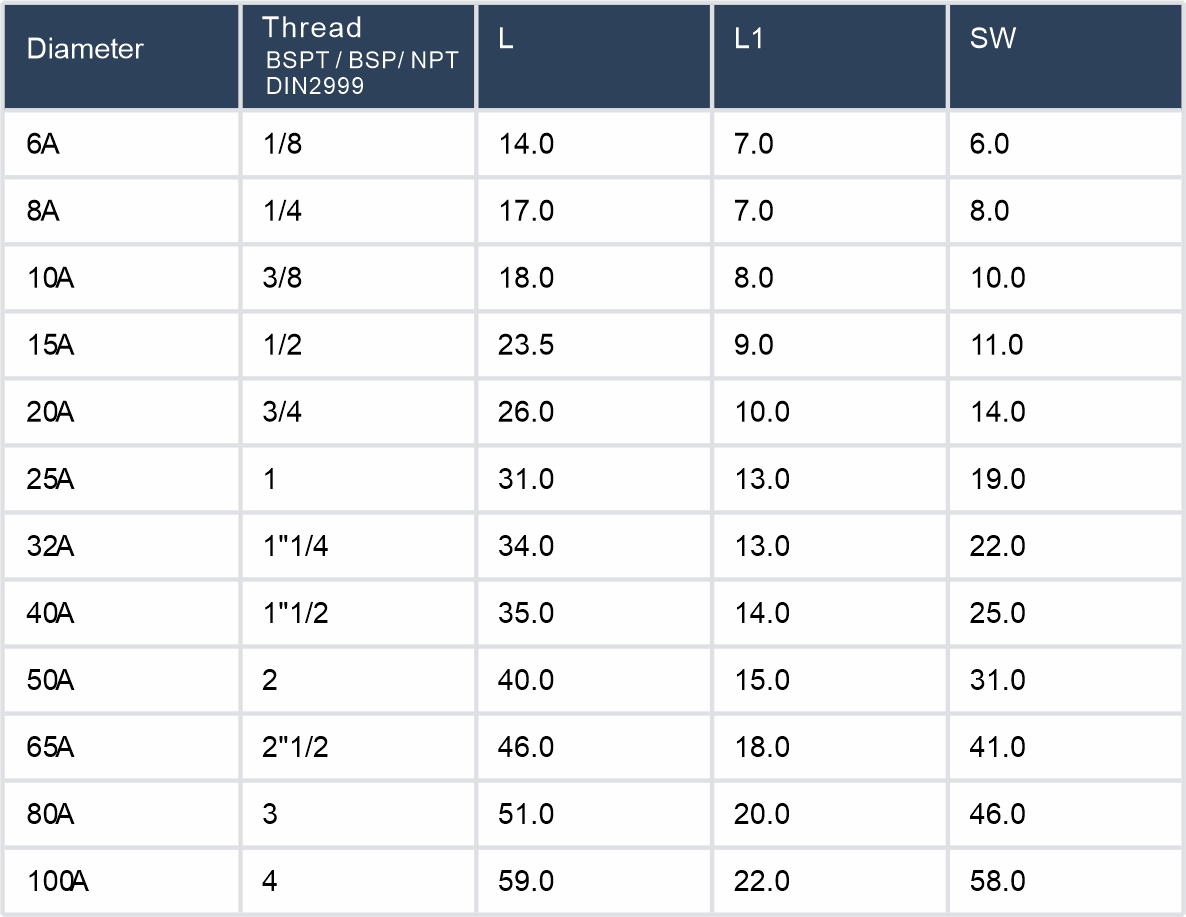This screenshot has height=917, width=1186.
Task: Select the 15.0 L1 value
Action: click(762, 680)
